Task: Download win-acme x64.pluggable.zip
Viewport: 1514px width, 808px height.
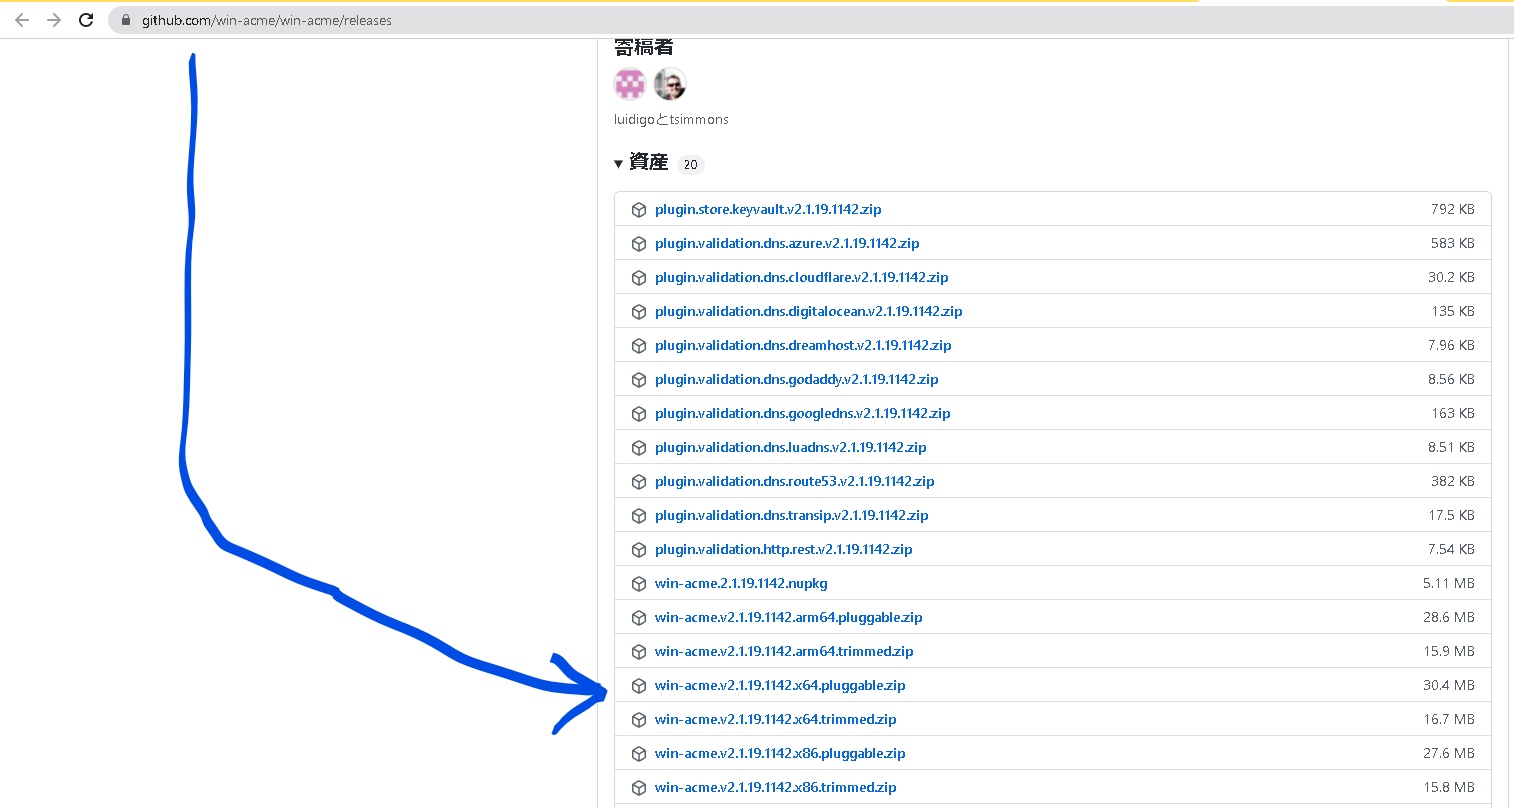Action: pos(780,685)
